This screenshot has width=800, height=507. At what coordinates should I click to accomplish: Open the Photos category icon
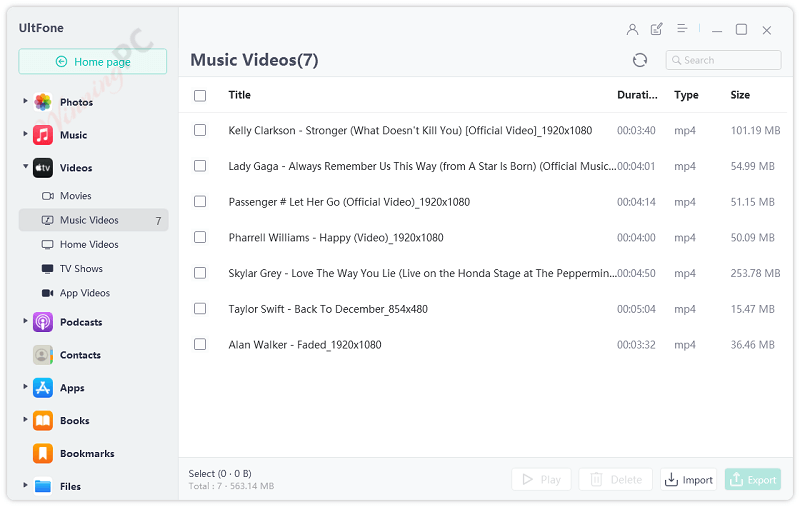click(x=43, y=102)
